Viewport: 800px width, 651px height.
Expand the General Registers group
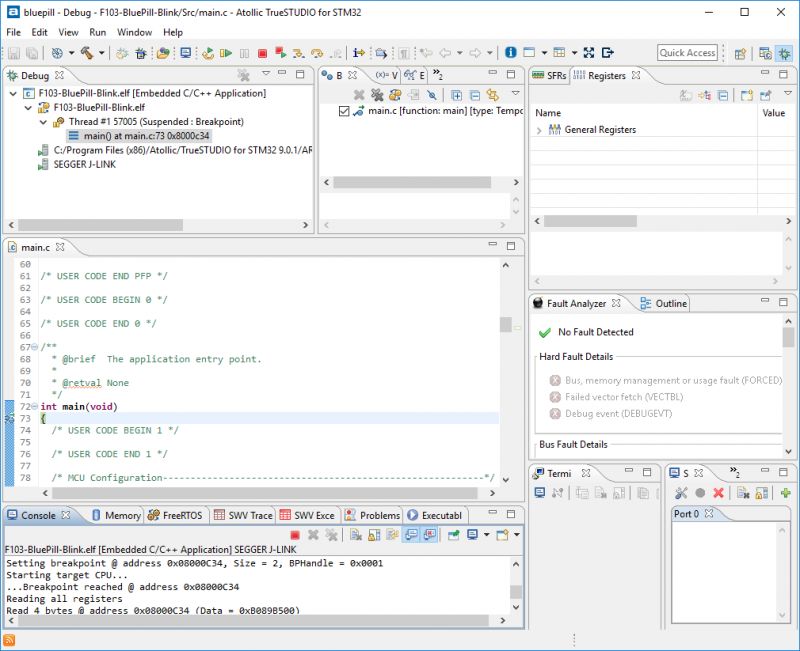(x=539, y=130)
